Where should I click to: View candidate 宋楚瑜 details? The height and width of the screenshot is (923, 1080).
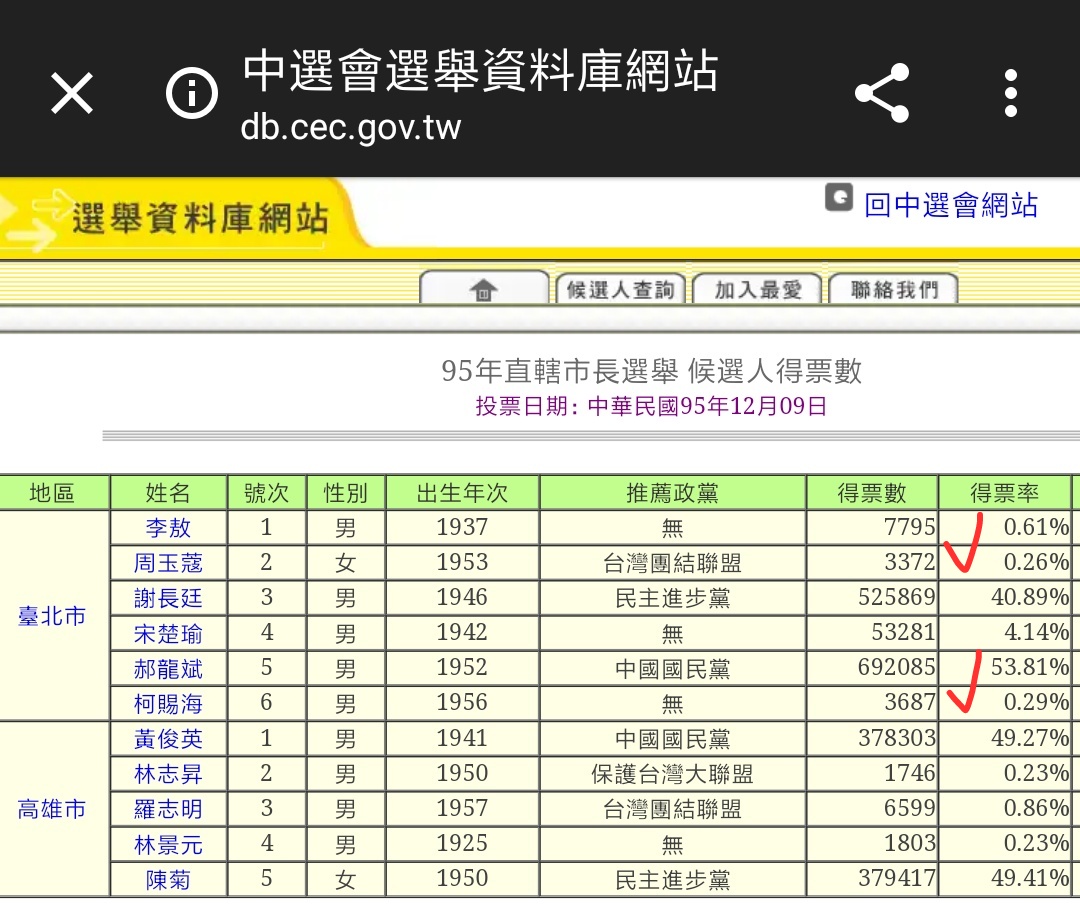pyautogui.click(x=168, y=633)
